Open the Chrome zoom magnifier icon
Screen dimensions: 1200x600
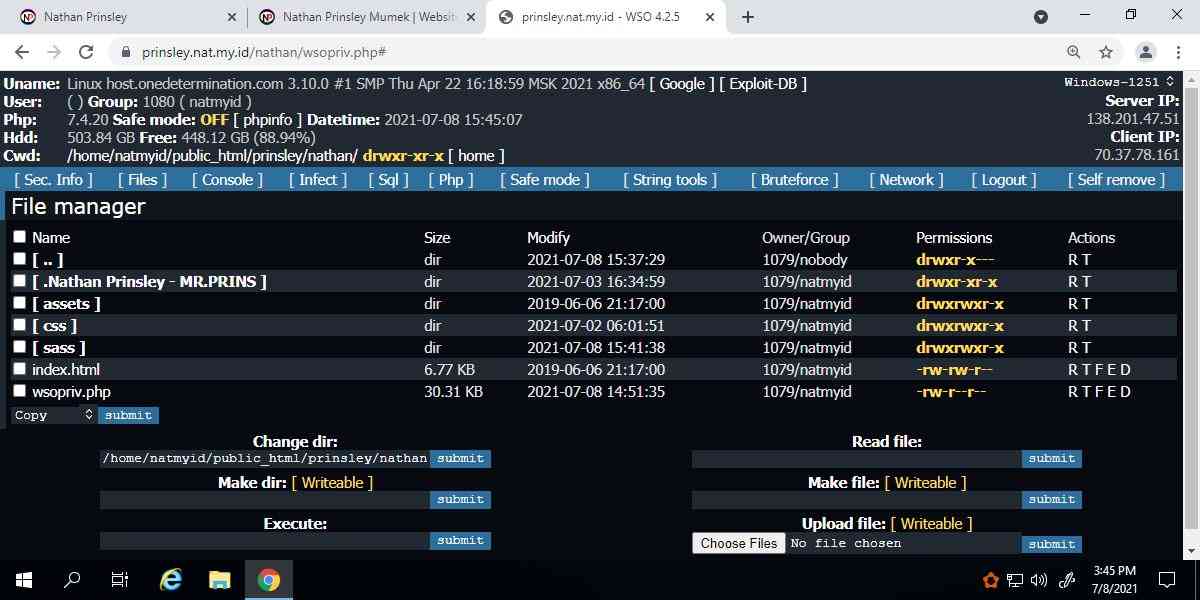pyautogui.click(x=1074, y=52)
